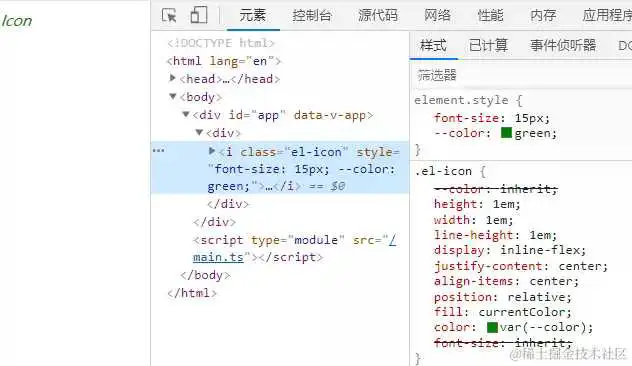The height and width of the screenshot is (366, 632).
Task: Open the three-dot menu beside selected node
Action: [158, 151]
